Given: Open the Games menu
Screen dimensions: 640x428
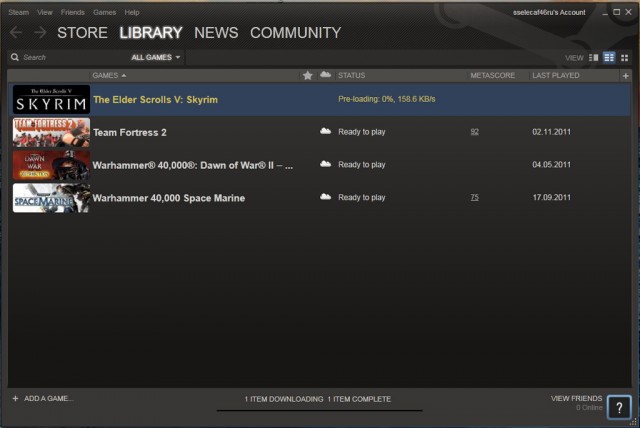Looking at the screenshot, I should pyautogui.click(x=104, y=12).
